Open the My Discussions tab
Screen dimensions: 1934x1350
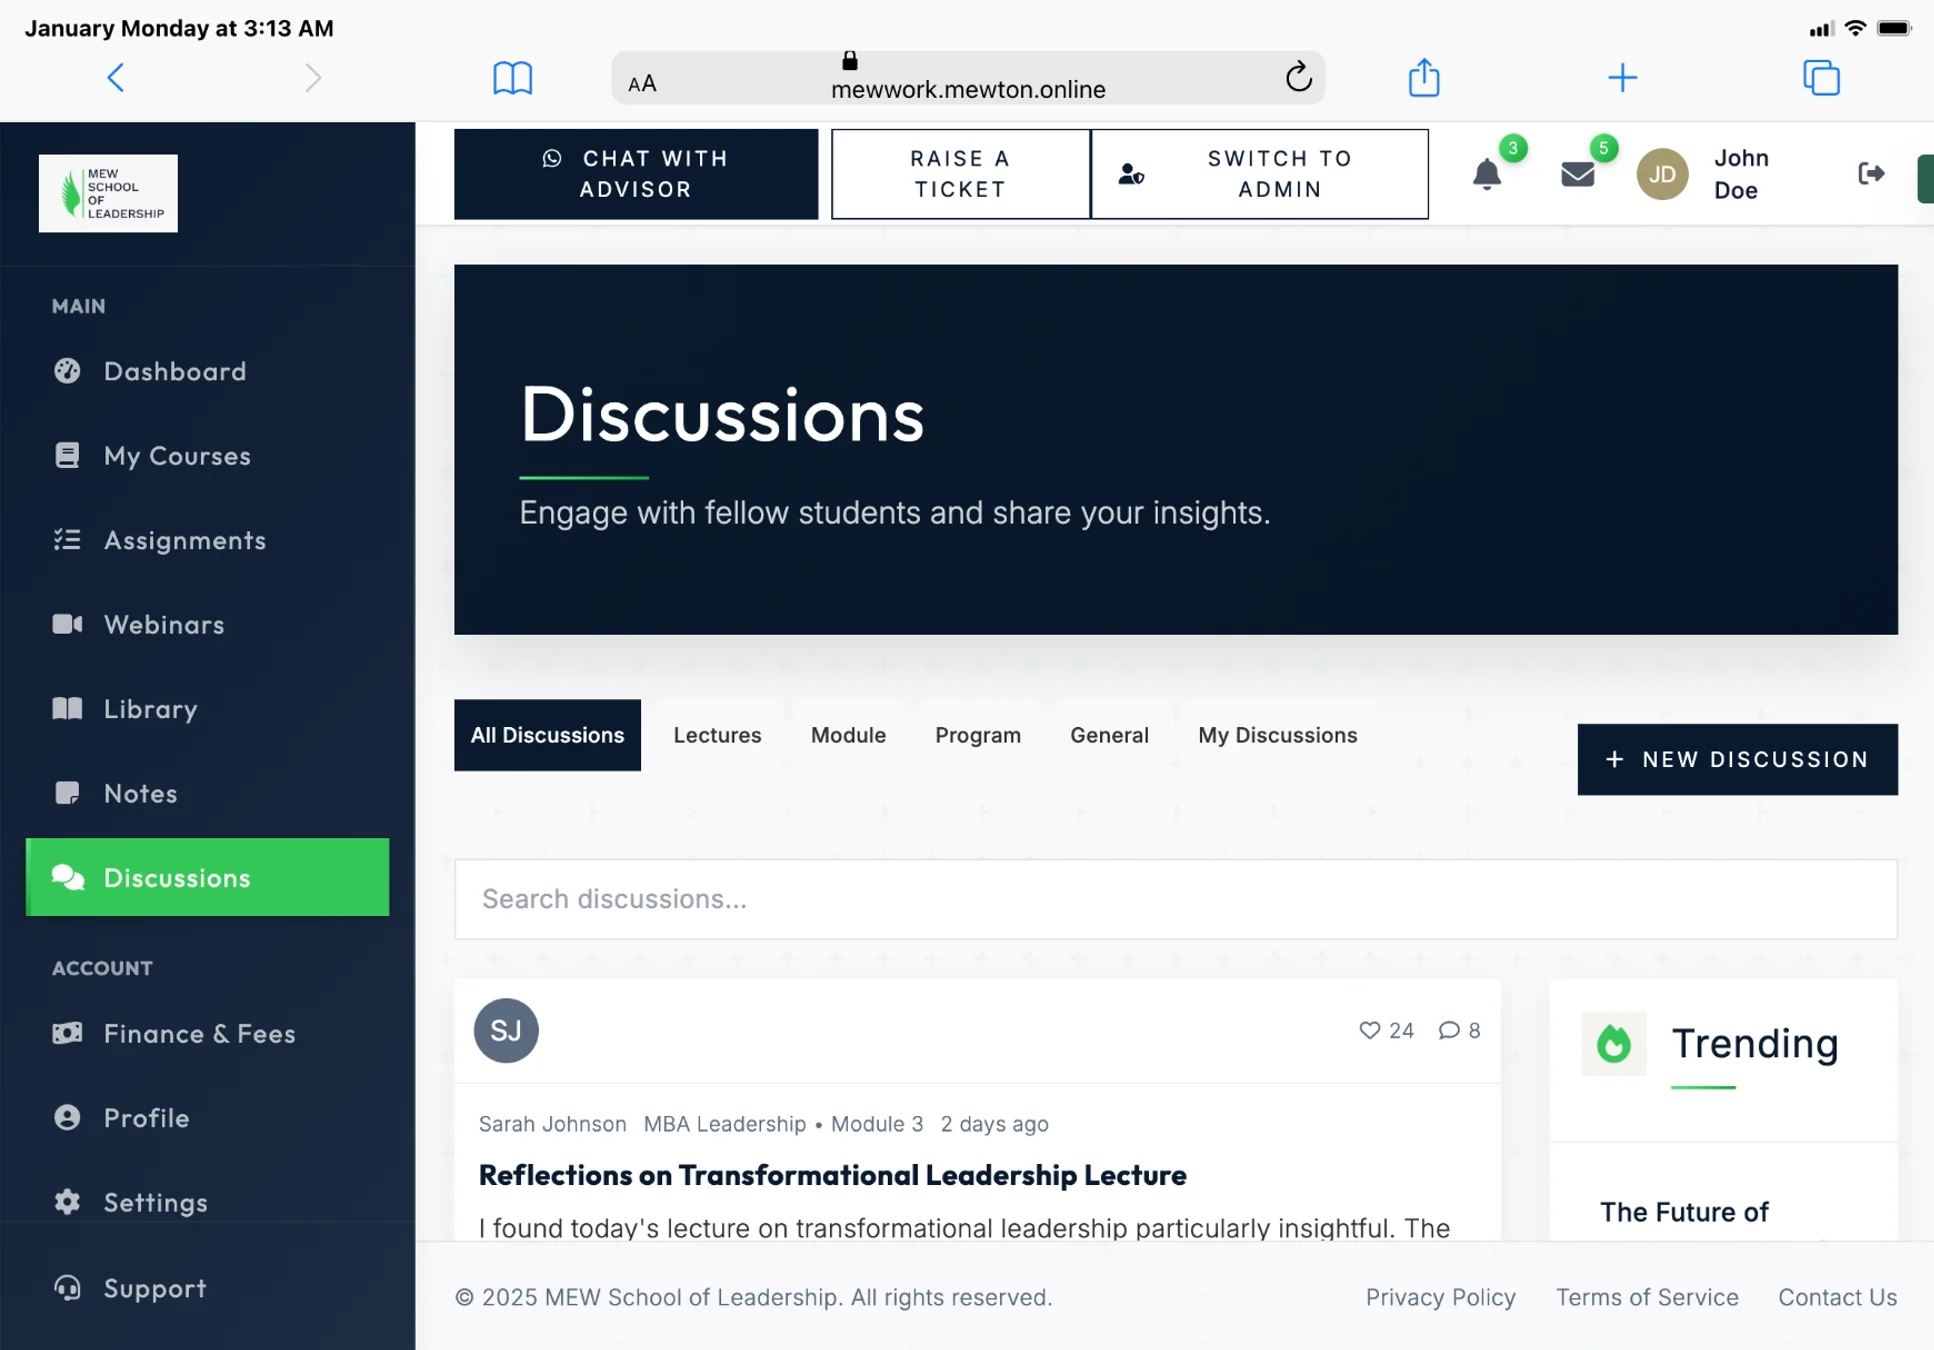pyautogui.click(x=1277, y=735)
